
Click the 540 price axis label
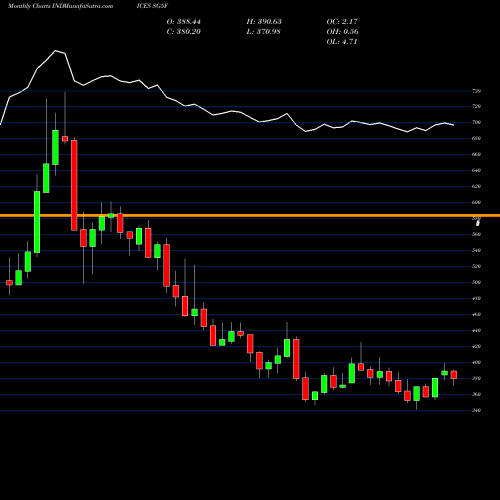(x=477, y=250)
